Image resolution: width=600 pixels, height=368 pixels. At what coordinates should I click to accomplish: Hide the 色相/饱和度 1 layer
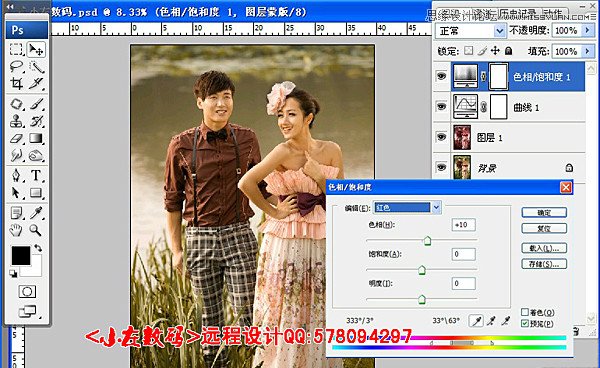(441, 76)
